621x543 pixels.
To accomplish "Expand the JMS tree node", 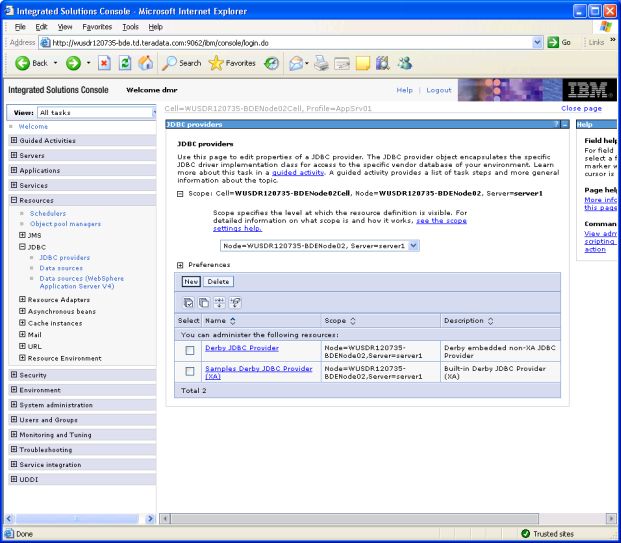I will click(23, 235).
